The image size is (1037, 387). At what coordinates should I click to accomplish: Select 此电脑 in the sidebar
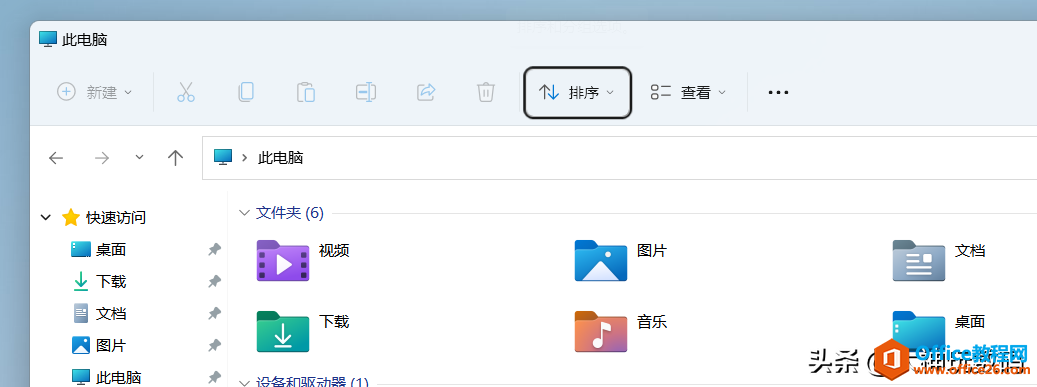pos(118,377)
